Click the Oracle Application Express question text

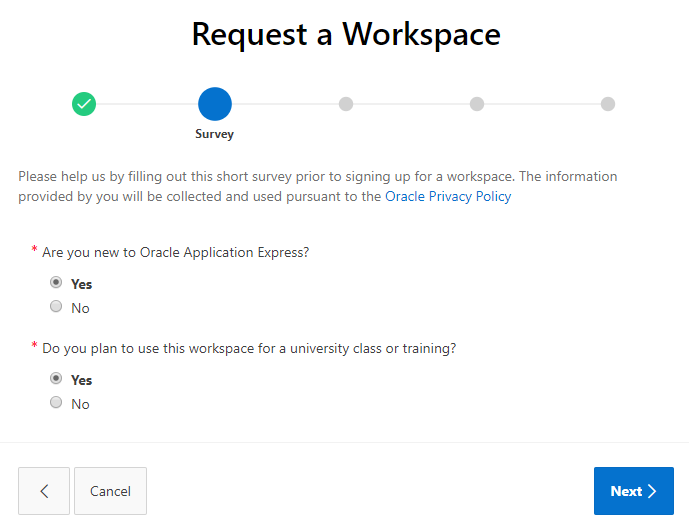(176, 252)
